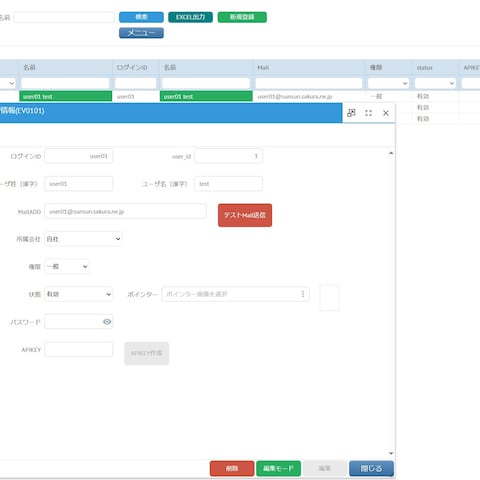480x480 pixels.
Task: Click the パスワード input field
Action: pos(78,322)
